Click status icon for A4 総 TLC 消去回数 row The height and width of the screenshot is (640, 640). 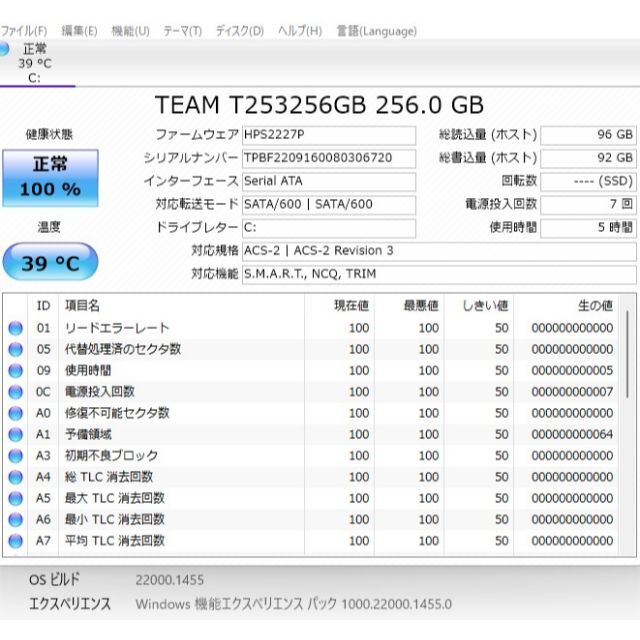16,477
